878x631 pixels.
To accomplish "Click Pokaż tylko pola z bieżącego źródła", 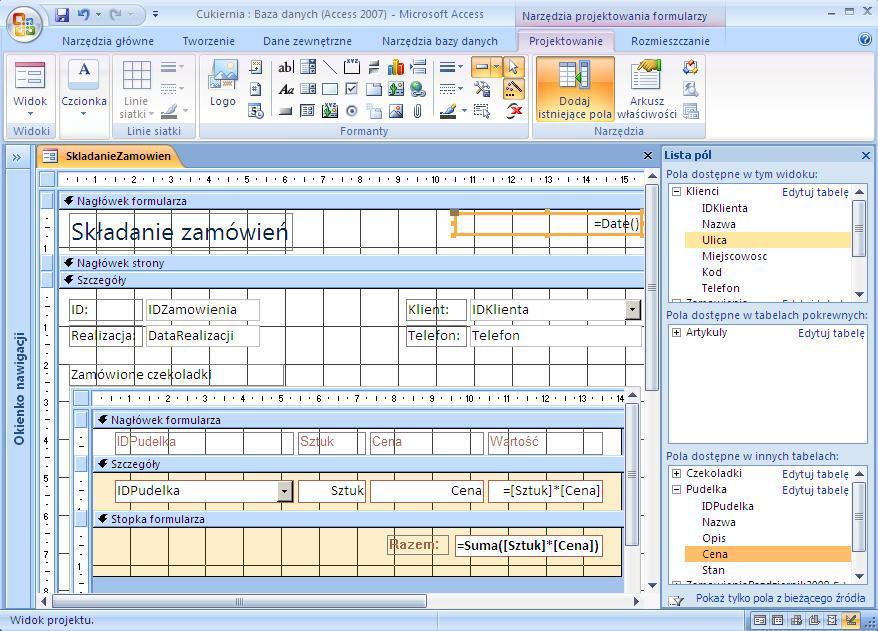I will tap(780, 598).
